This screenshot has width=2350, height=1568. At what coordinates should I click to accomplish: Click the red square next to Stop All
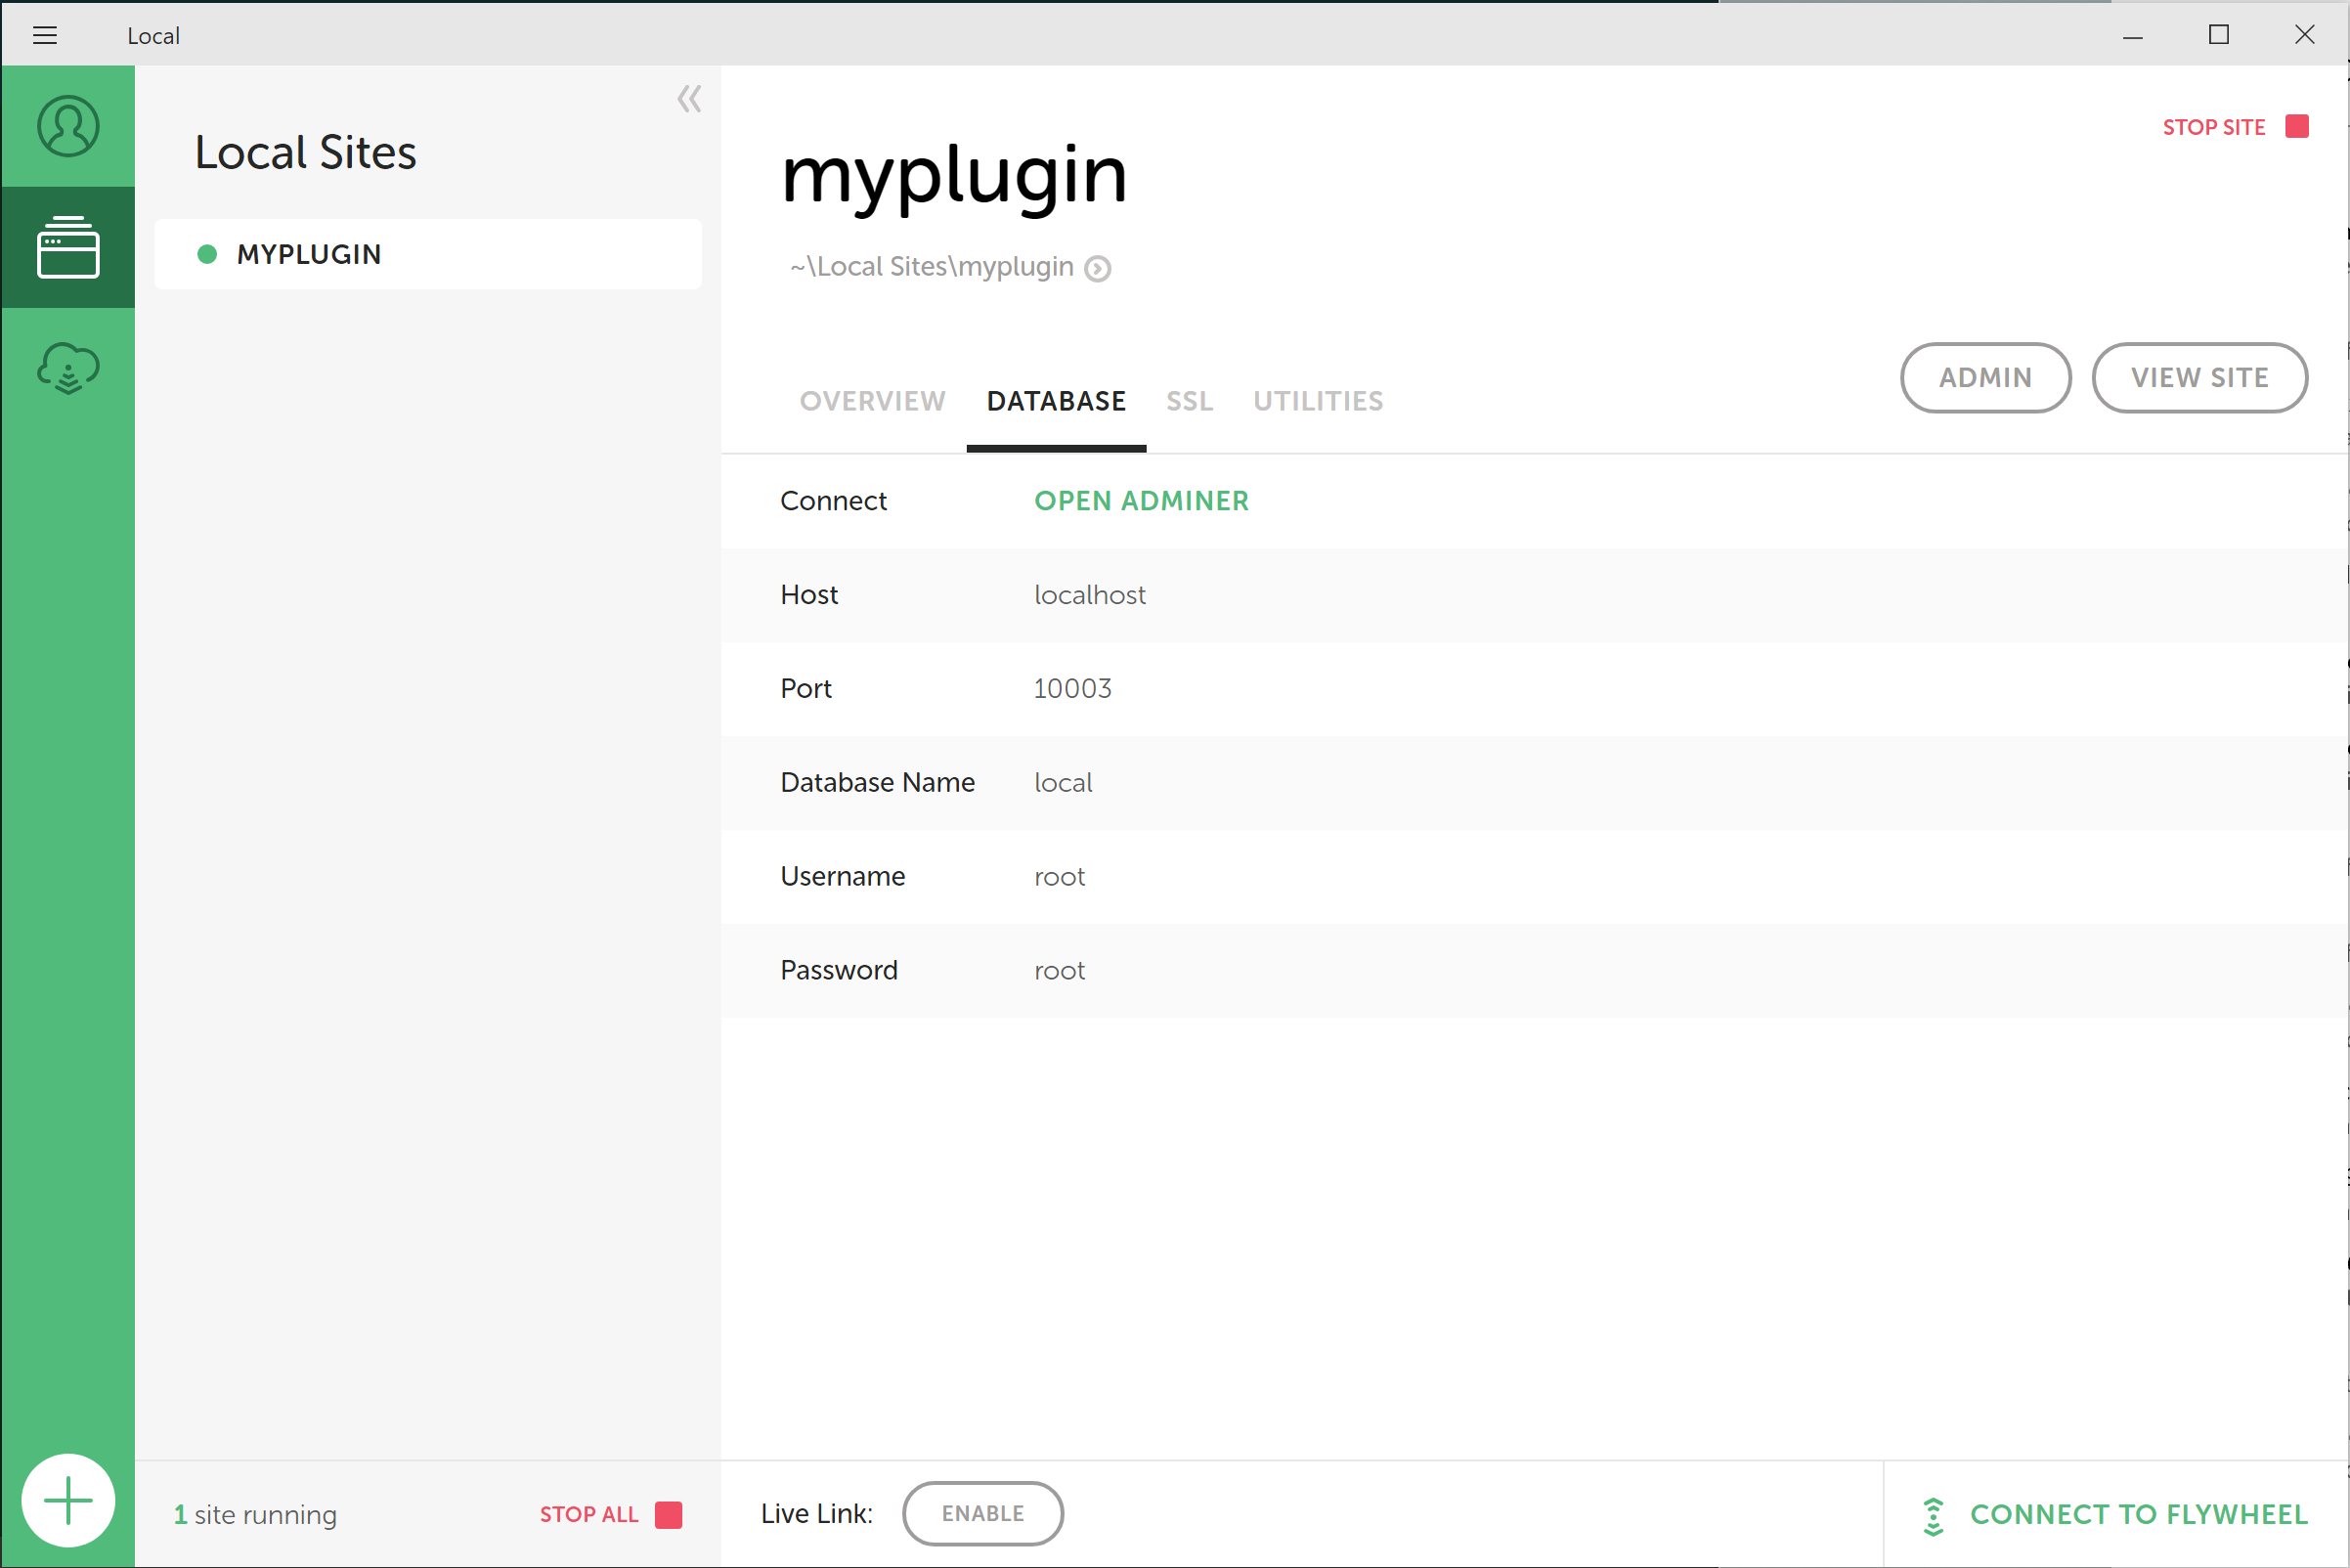pos(668,1515)
